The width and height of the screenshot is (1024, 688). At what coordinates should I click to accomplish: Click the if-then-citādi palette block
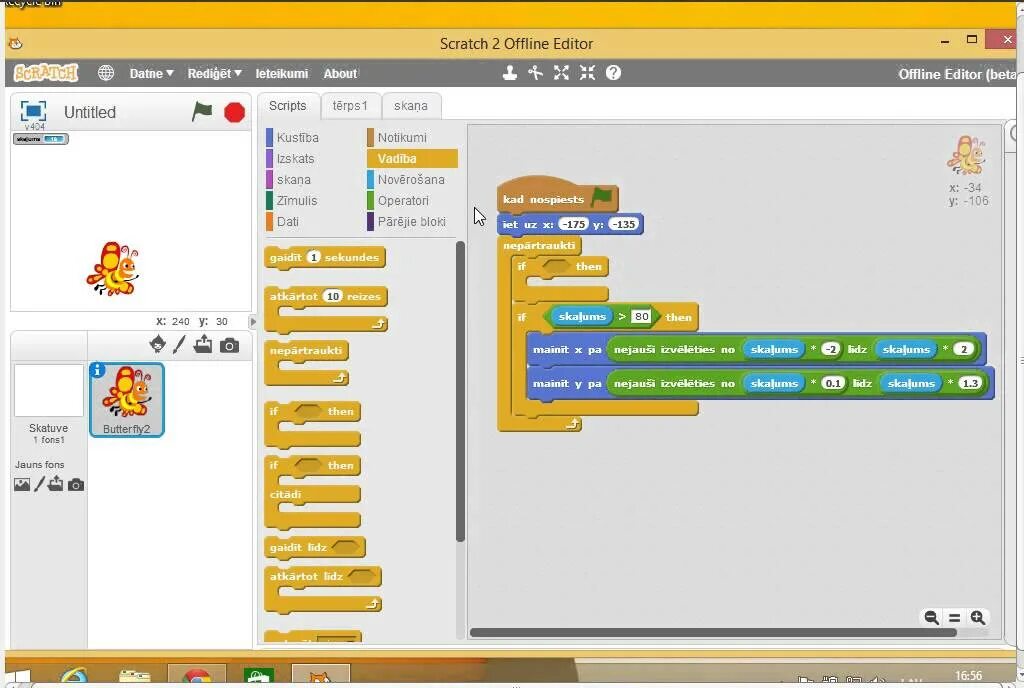tap(312, 493)
